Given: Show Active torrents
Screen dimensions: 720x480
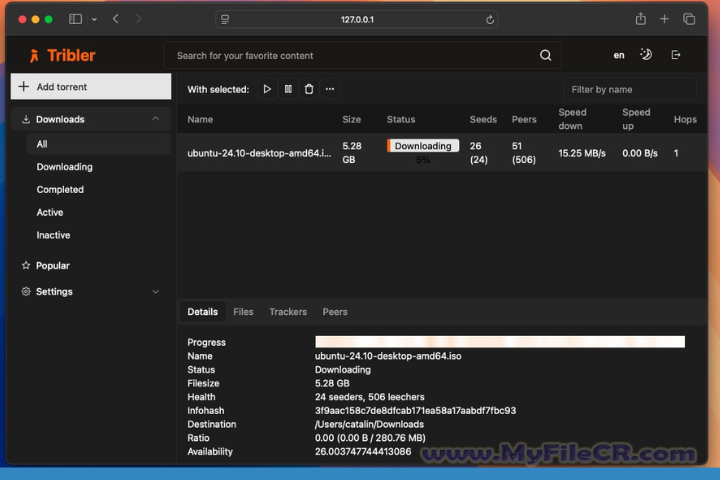Looking at the screenshot, I should coord(50,212).
